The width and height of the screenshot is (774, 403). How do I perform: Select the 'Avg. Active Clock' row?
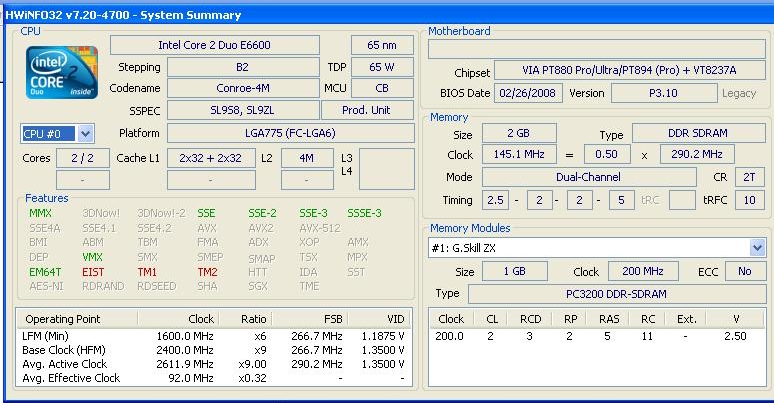pos(214,364)
